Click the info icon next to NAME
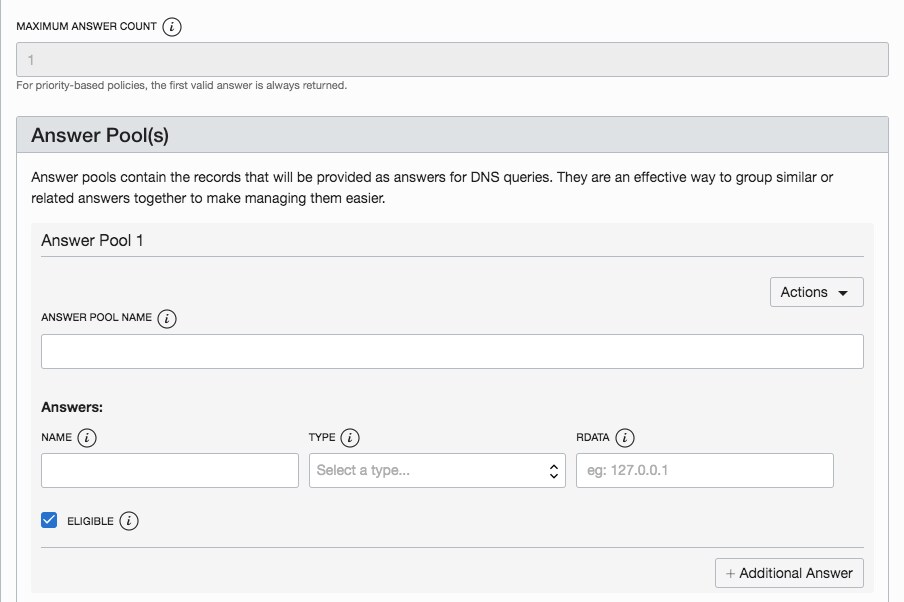904x602 pixels. coord(87,438)
